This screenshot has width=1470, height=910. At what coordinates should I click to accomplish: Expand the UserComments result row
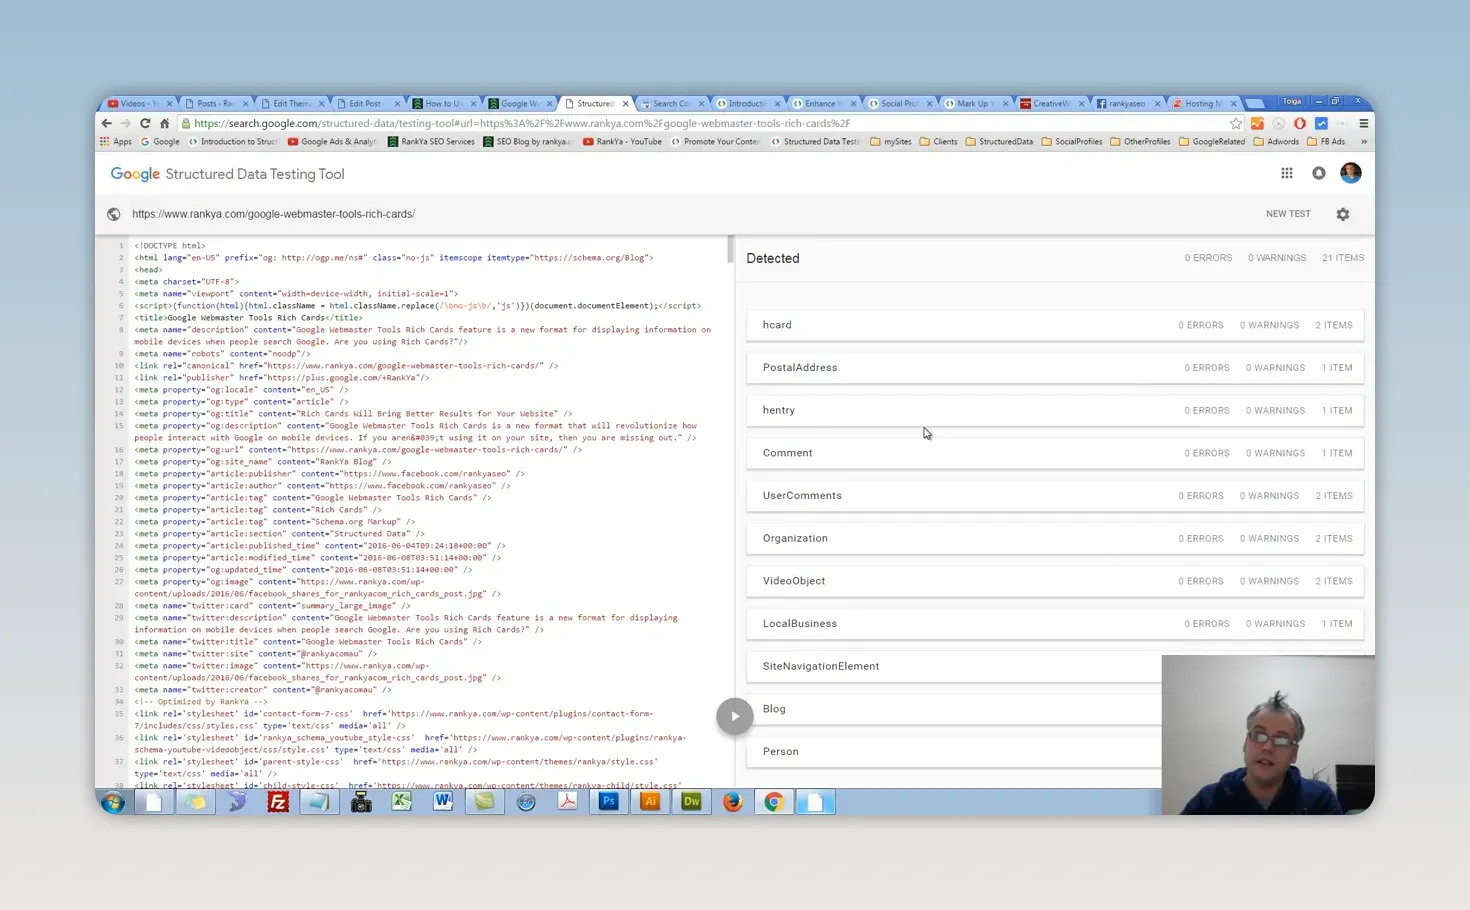click(x=1055, y=496)
